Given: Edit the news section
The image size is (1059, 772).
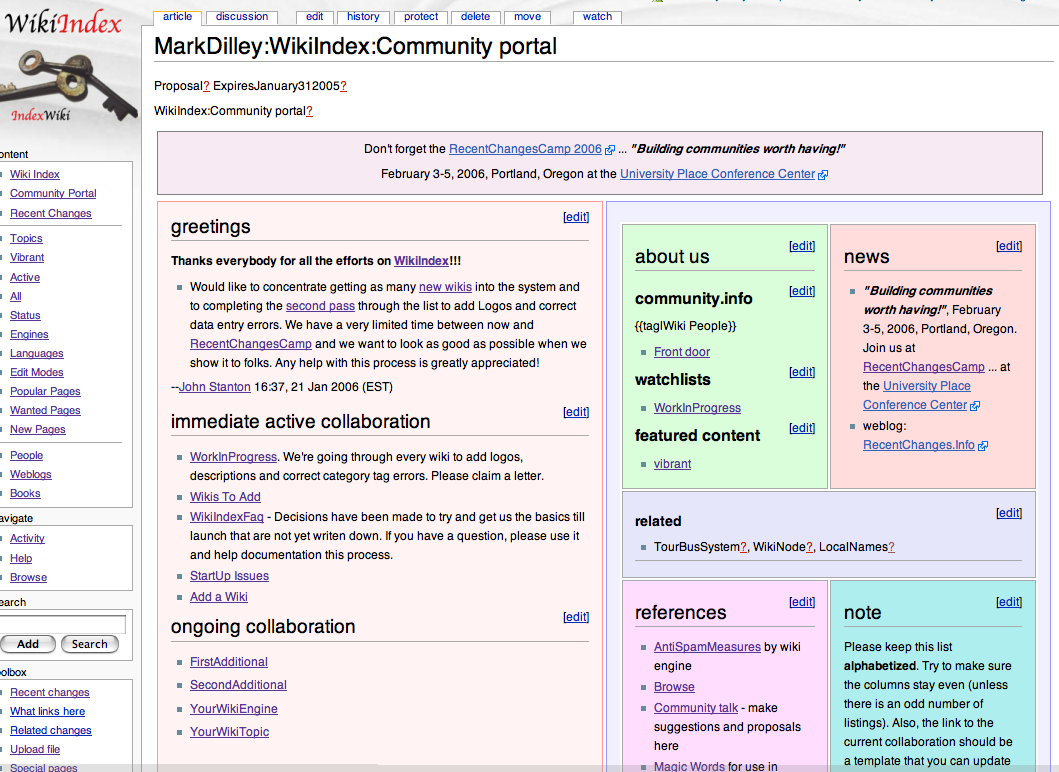Looking at the screenshot, I should click(1009, 246).
